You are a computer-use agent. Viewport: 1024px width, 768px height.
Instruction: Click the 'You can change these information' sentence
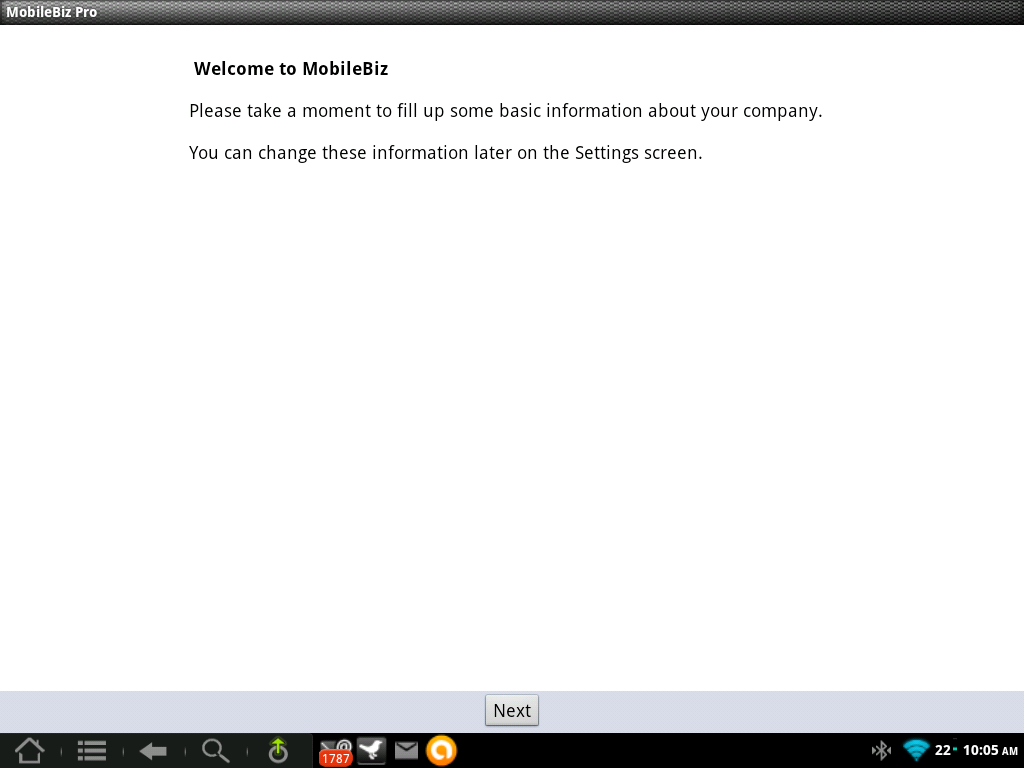click(x=445, y=153)
